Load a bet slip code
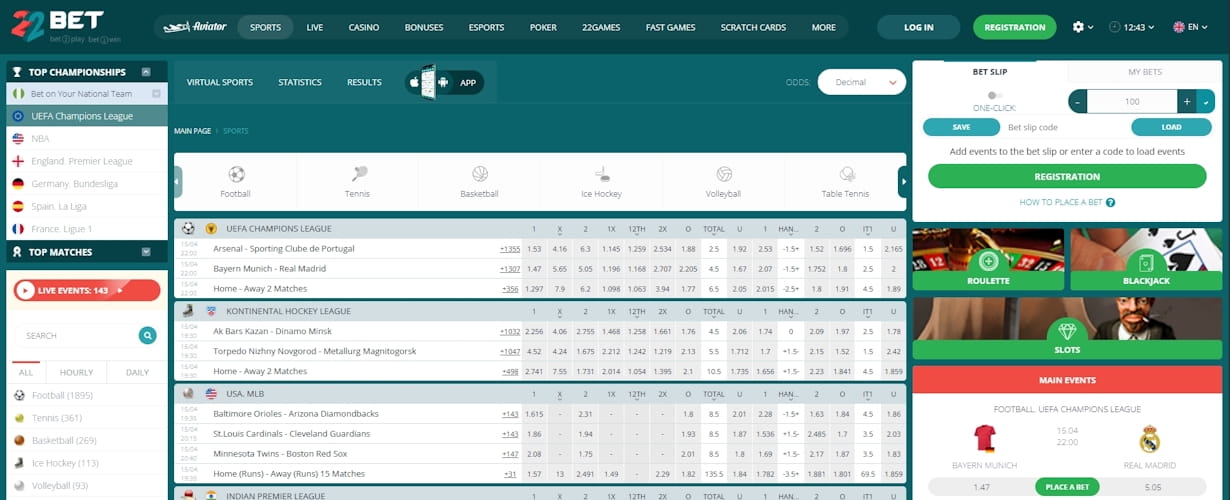Screen dimensions: 1230x500 [1171, 127]
